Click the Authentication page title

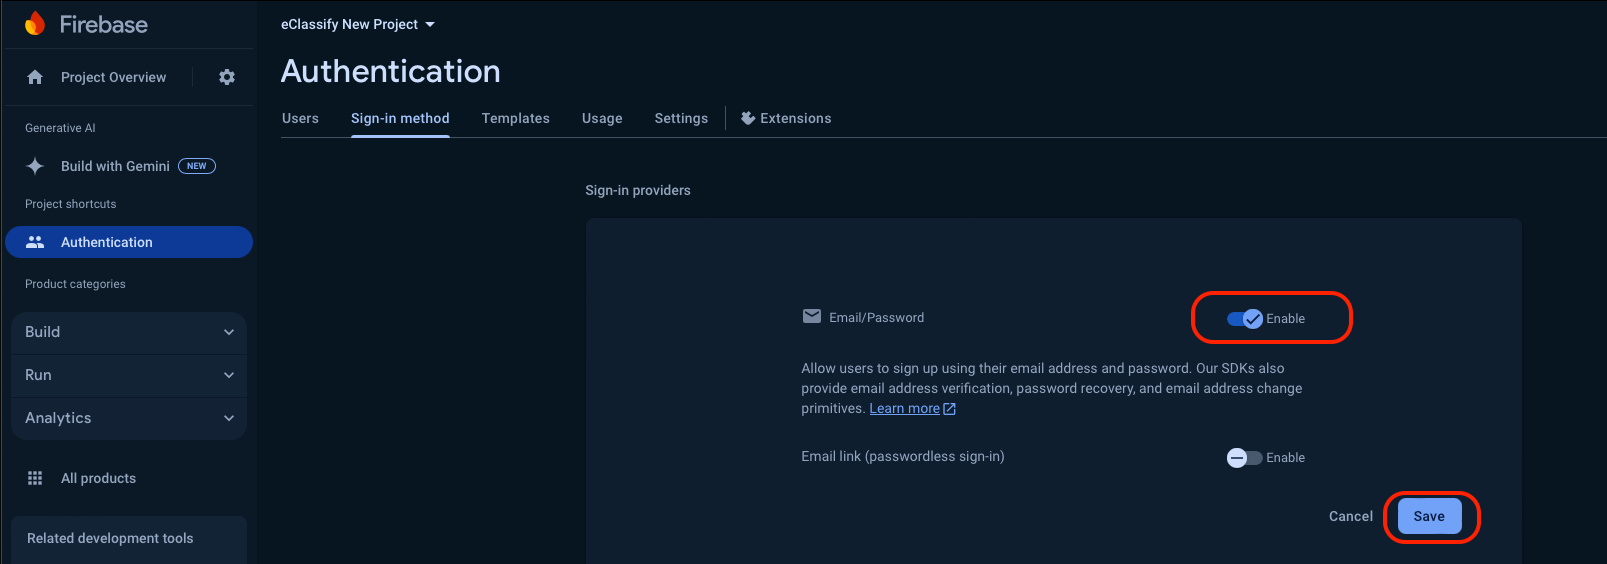(x=391, y=71)
